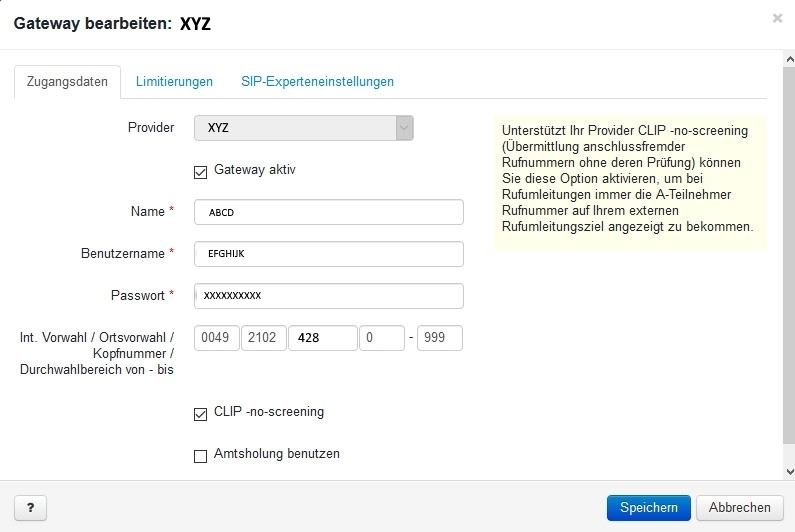Disable the CLIP -no-screening checkbox
The height and width of the screenshot is (532, 795).
200,413
